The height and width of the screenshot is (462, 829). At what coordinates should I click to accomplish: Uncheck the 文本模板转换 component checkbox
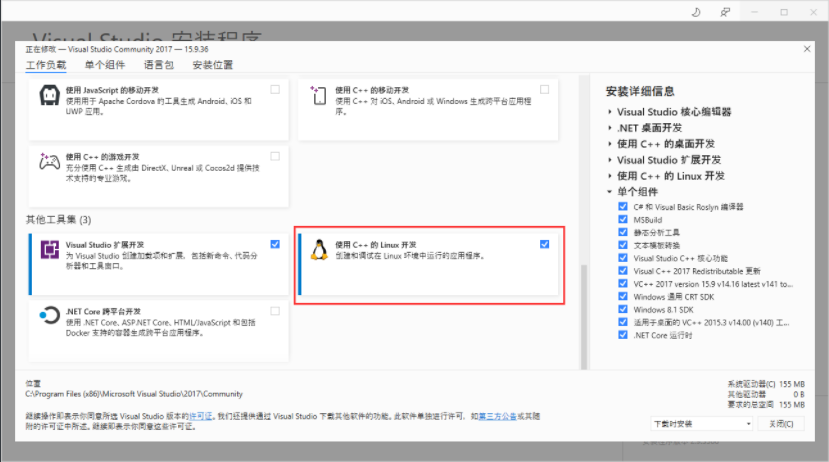coord(623,245)
